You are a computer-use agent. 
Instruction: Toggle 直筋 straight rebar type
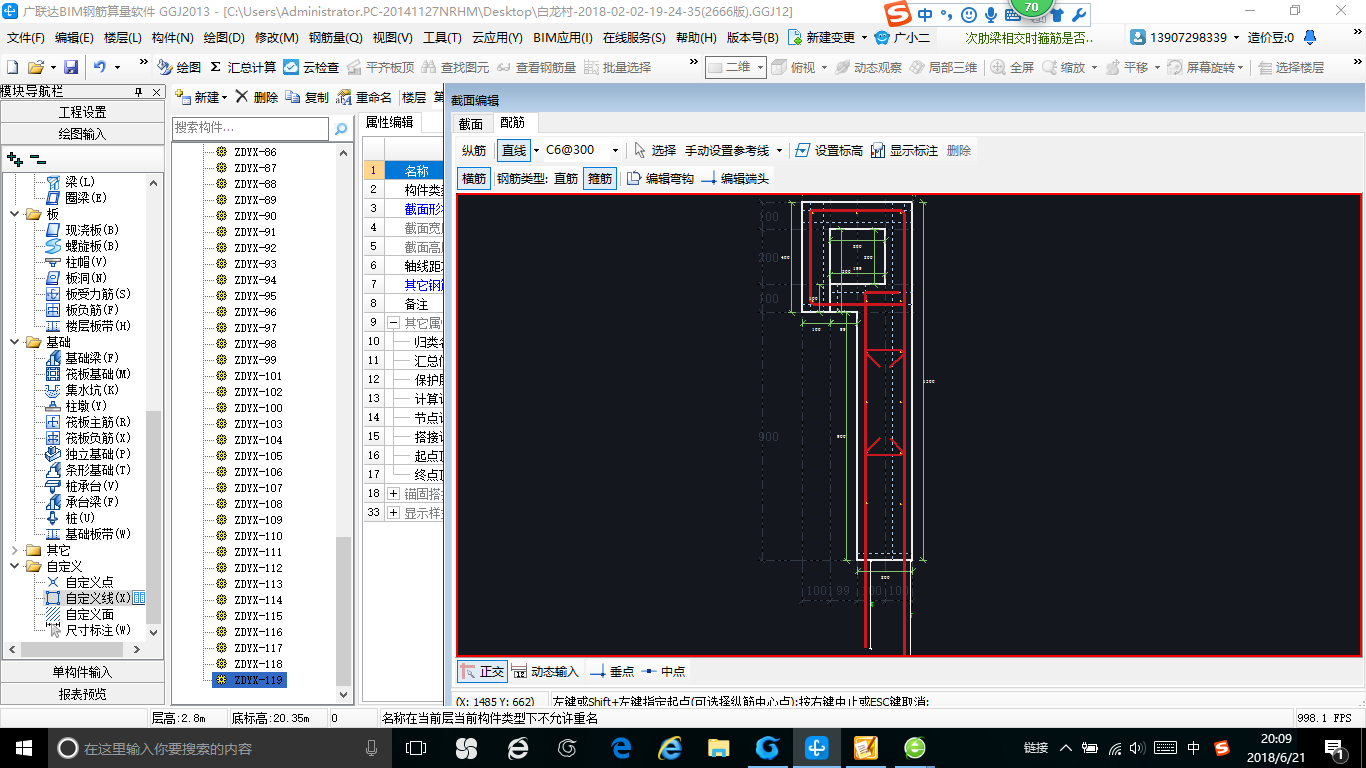[566, 178]
